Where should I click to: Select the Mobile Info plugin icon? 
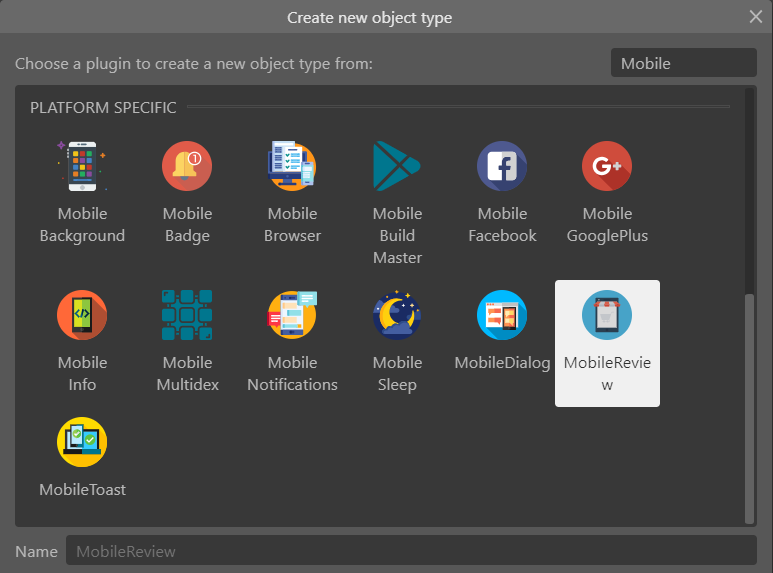pos(82,315)
